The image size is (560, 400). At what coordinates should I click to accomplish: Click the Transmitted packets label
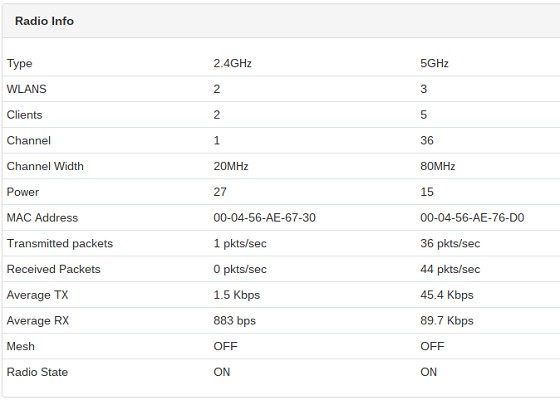60,243
